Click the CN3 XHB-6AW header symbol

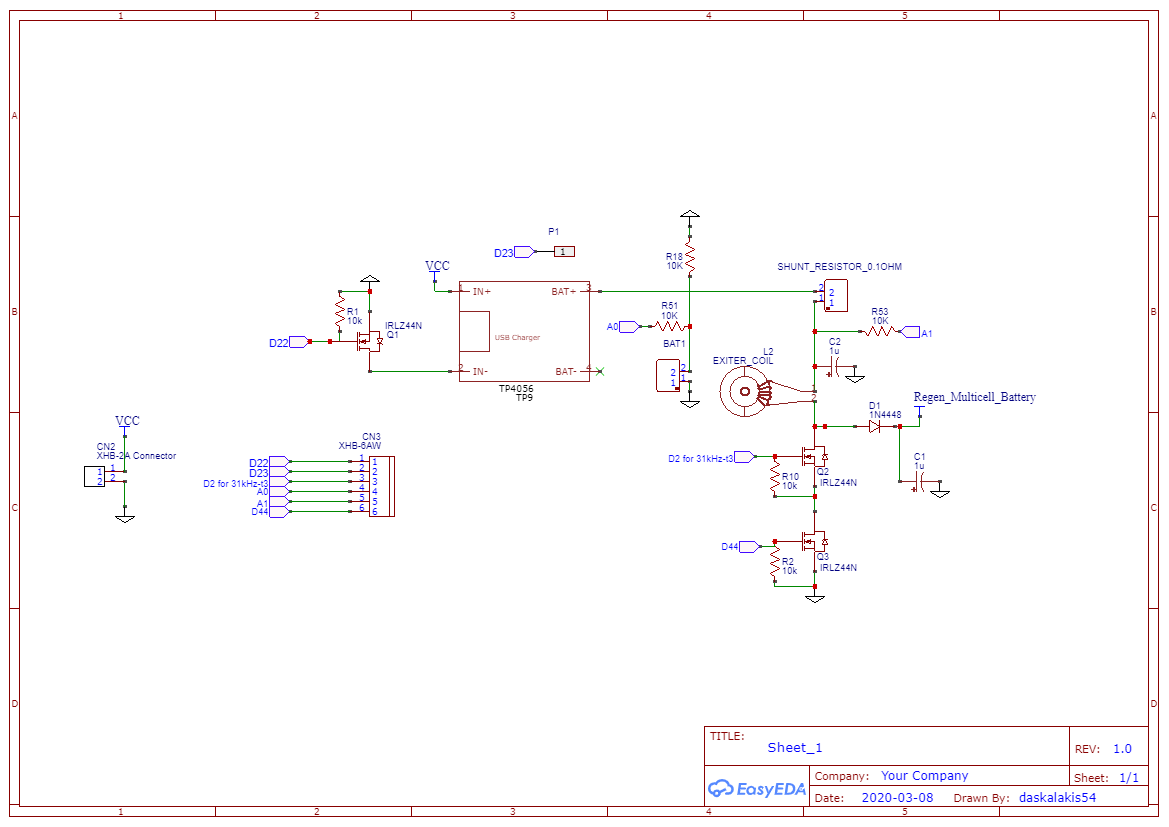click(378, 488)
